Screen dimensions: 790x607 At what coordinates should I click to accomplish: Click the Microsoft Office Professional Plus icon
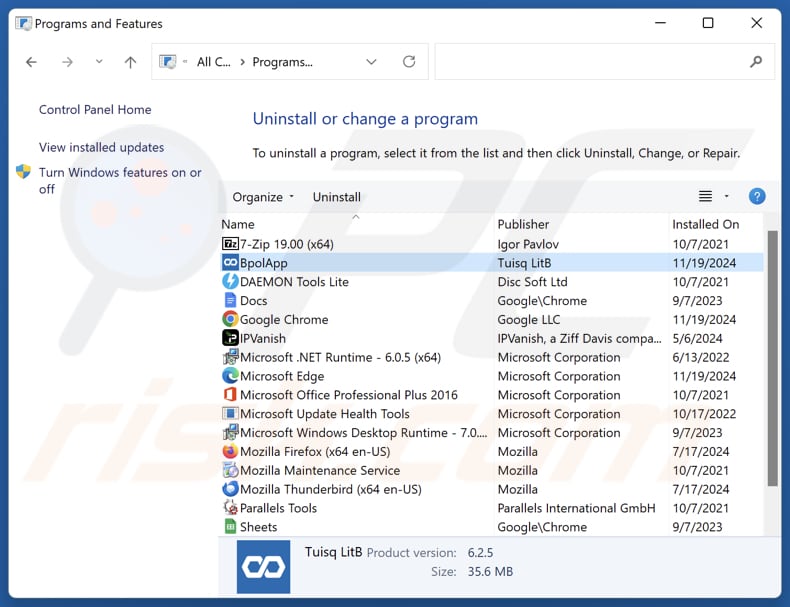230,394
